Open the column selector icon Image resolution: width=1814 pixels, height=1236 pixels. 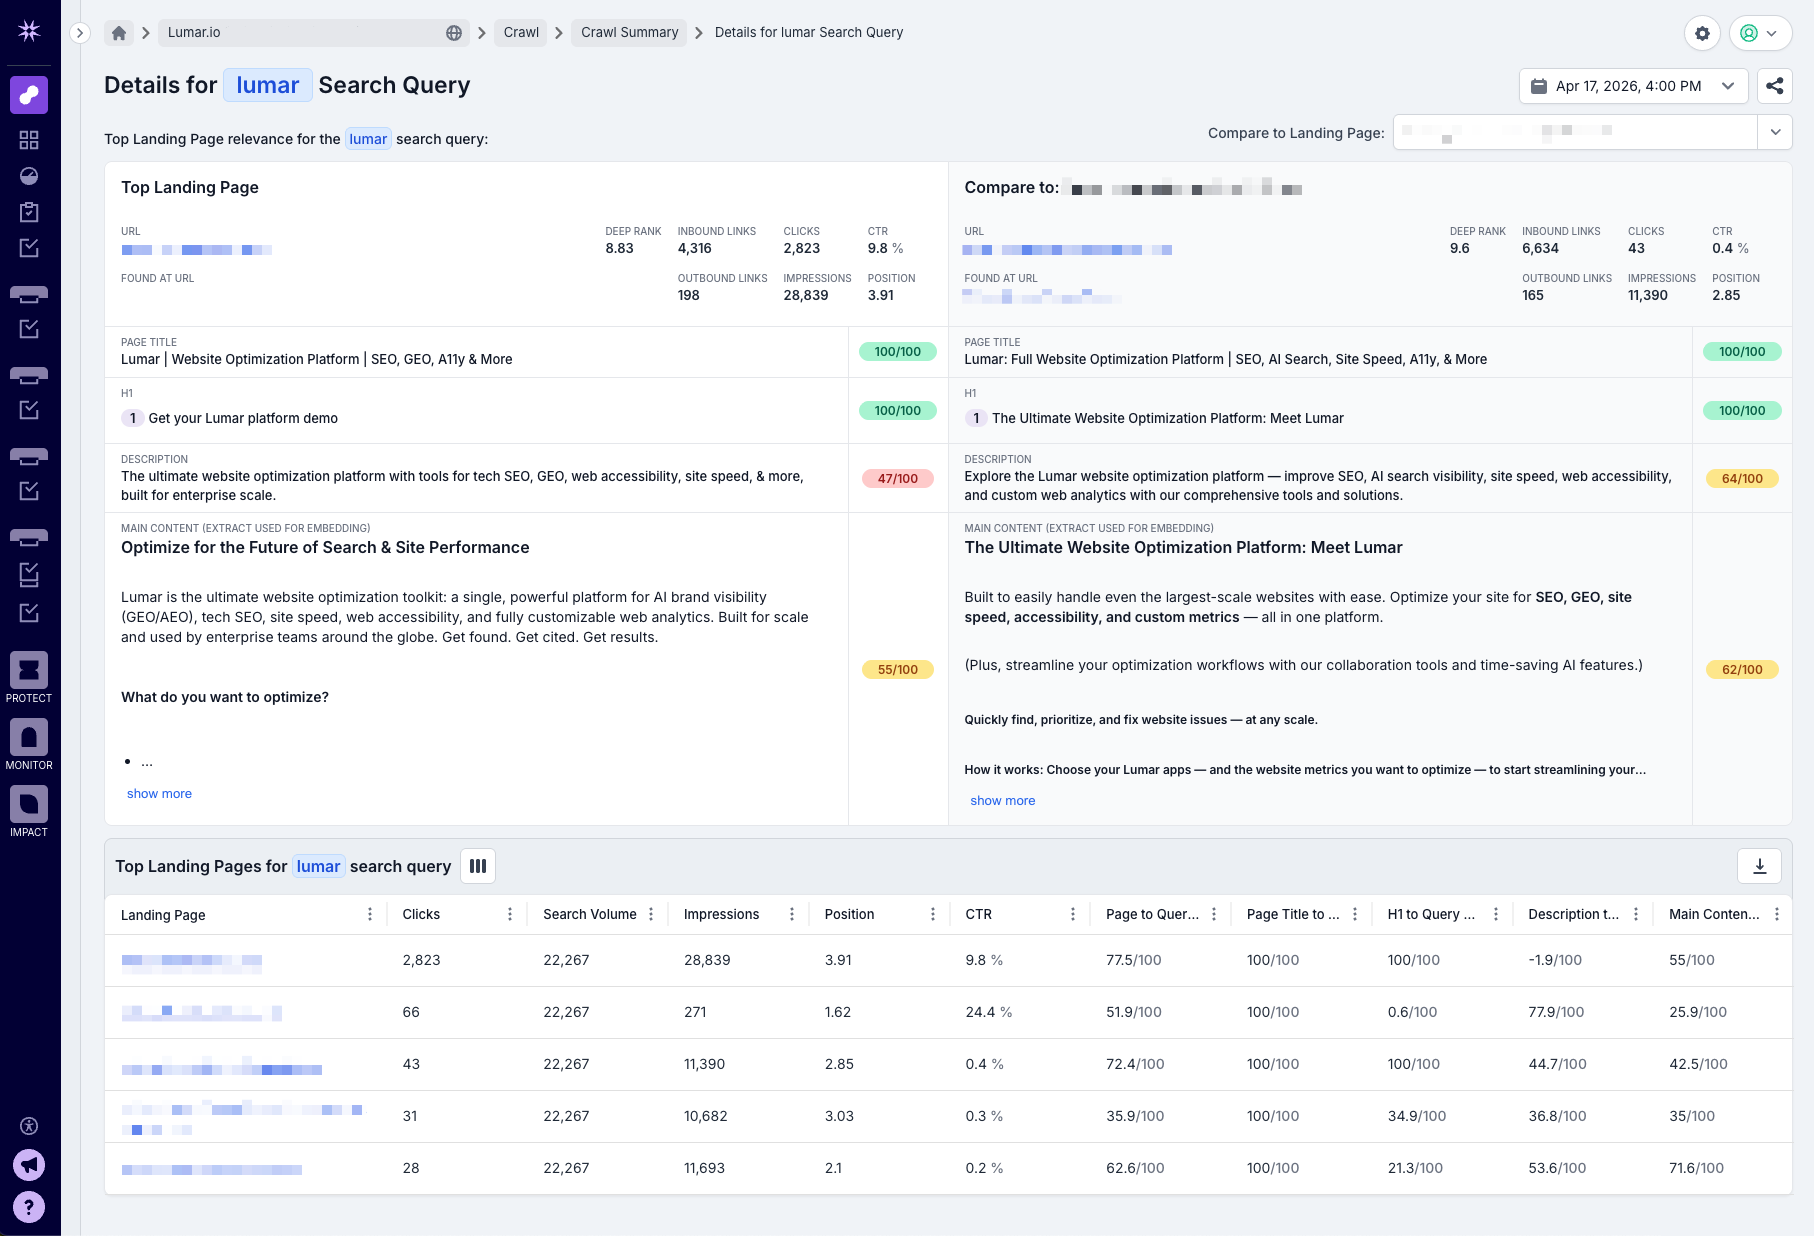478,866
